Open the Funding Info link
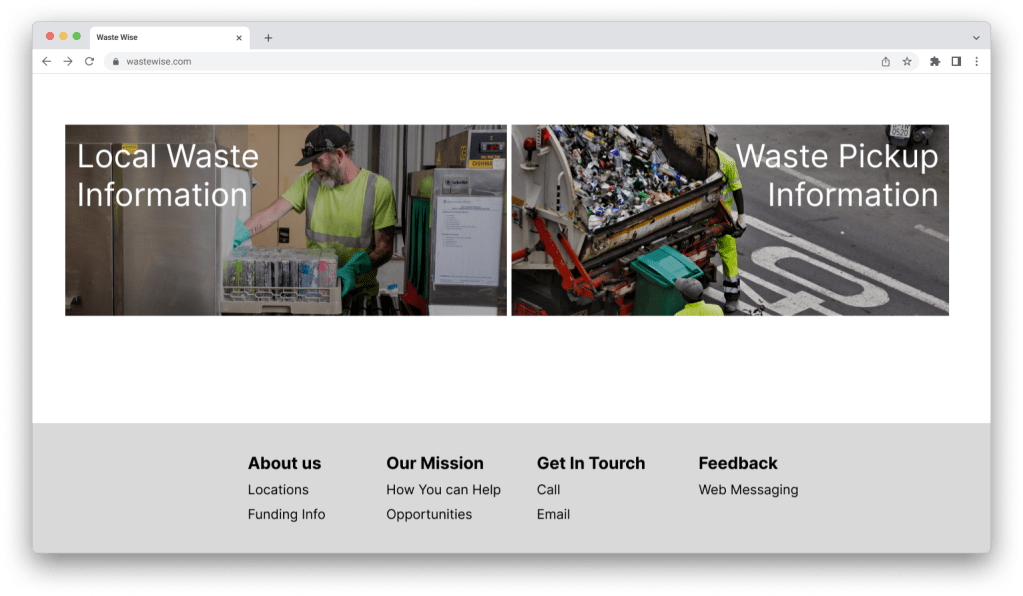The height and width of the screenshot is (596, 1023). [286, 514]
